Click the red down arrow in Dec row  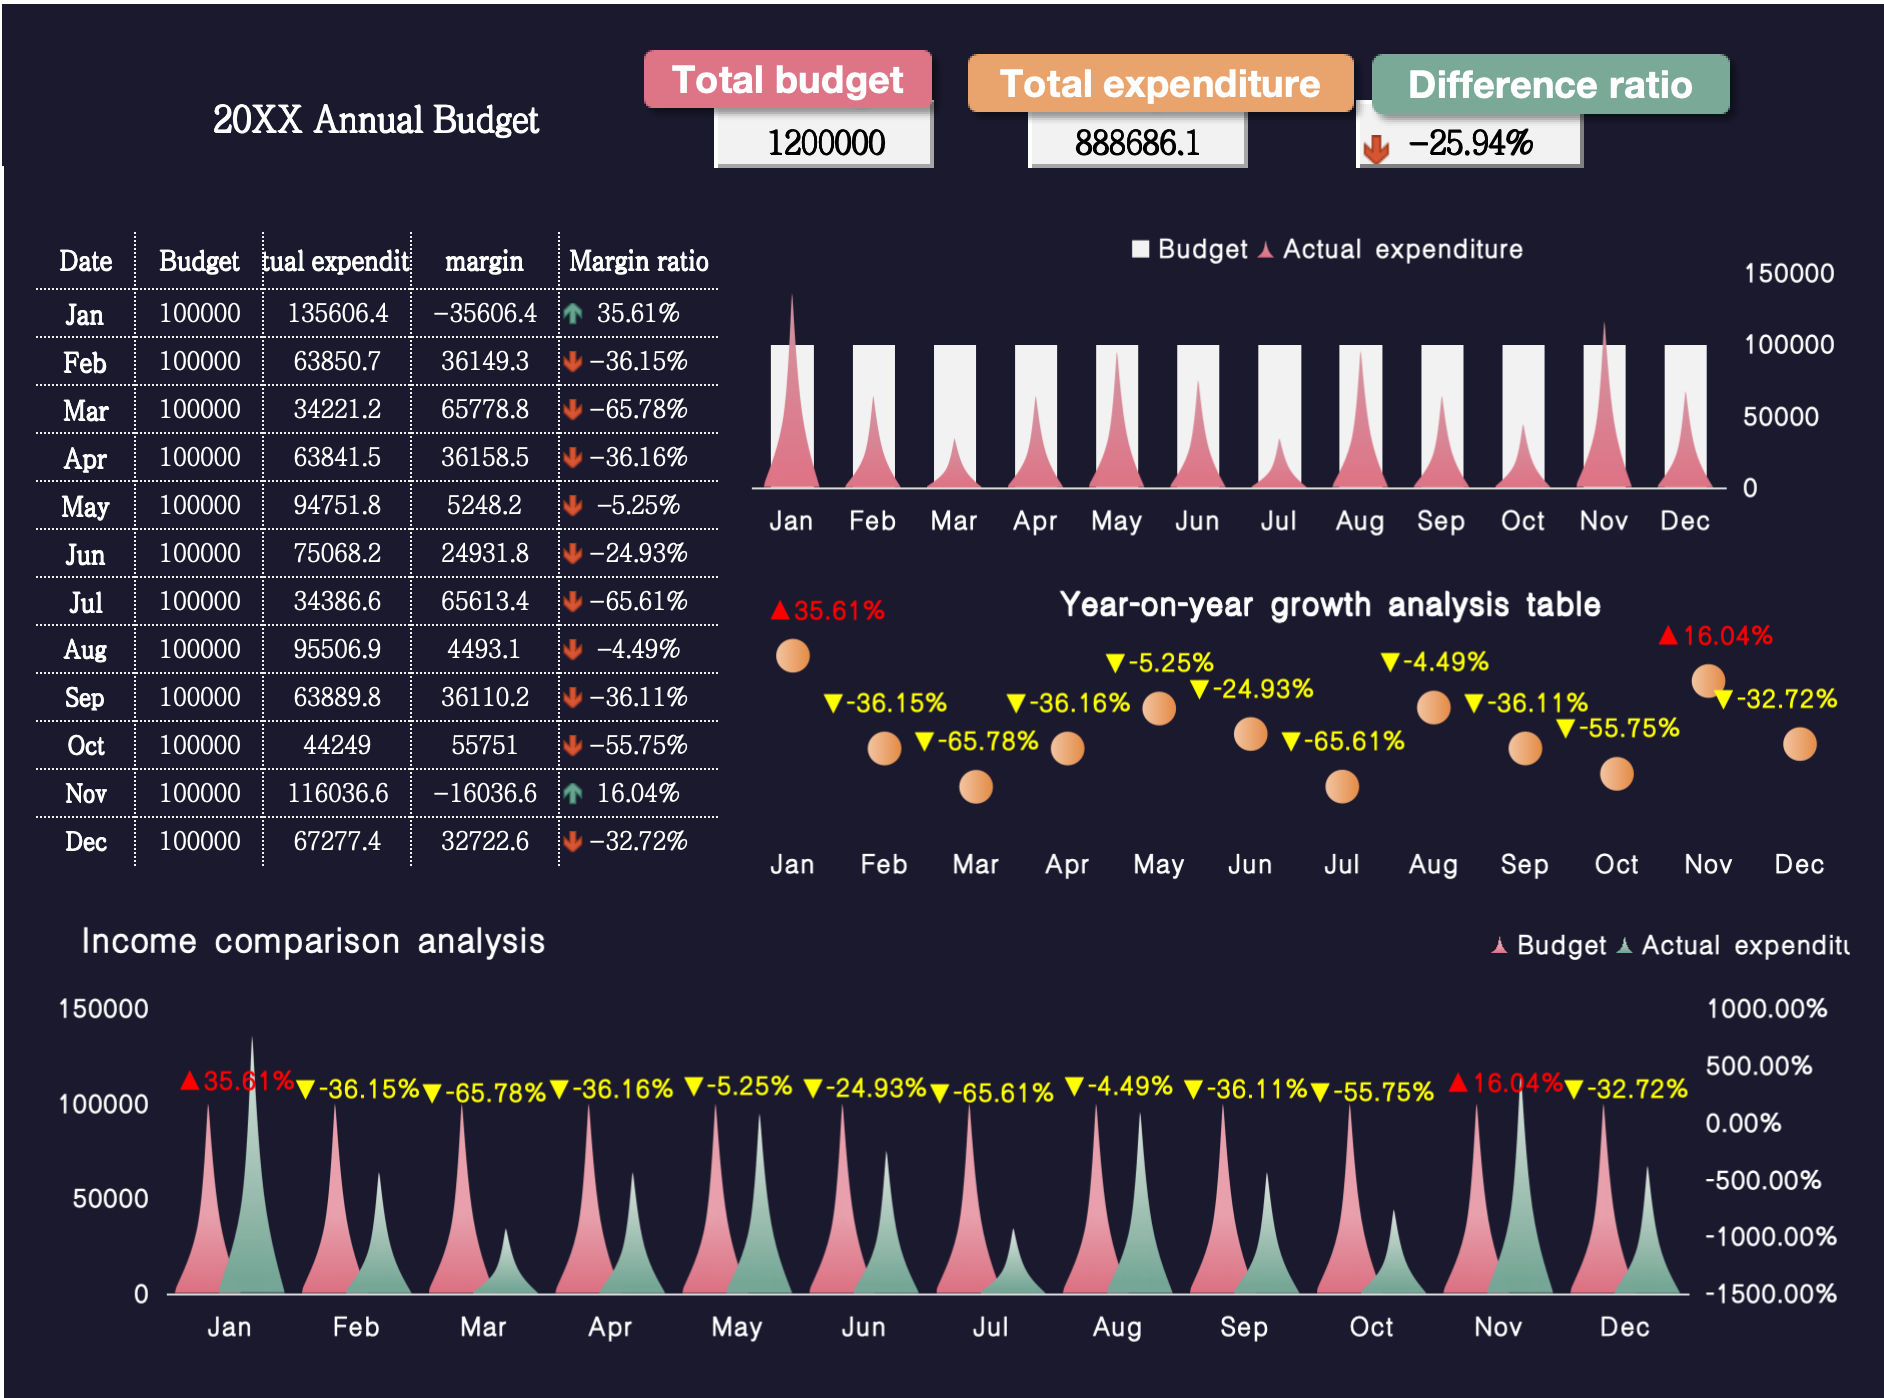(573, 842)
